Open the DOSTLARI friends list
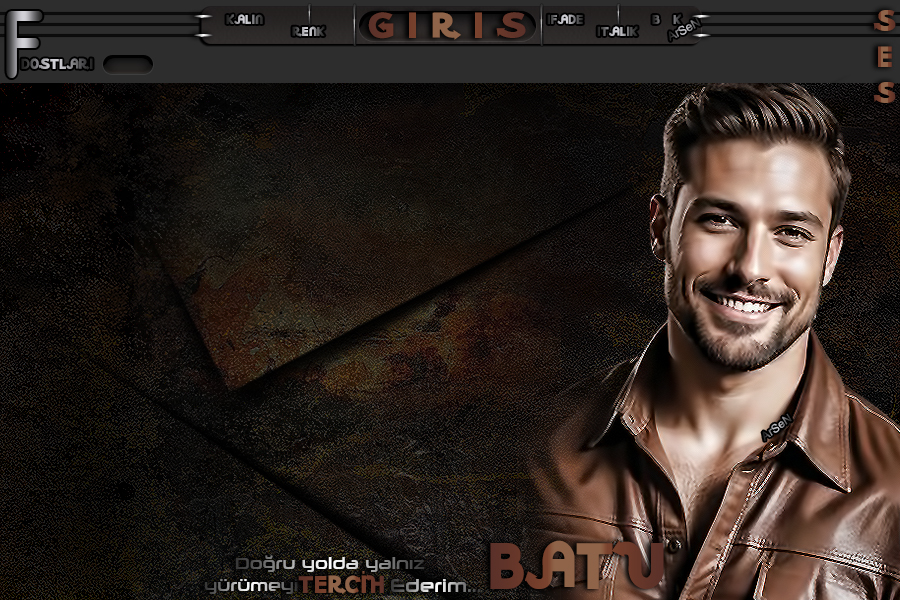900x600 pixels. click(57, 64)
